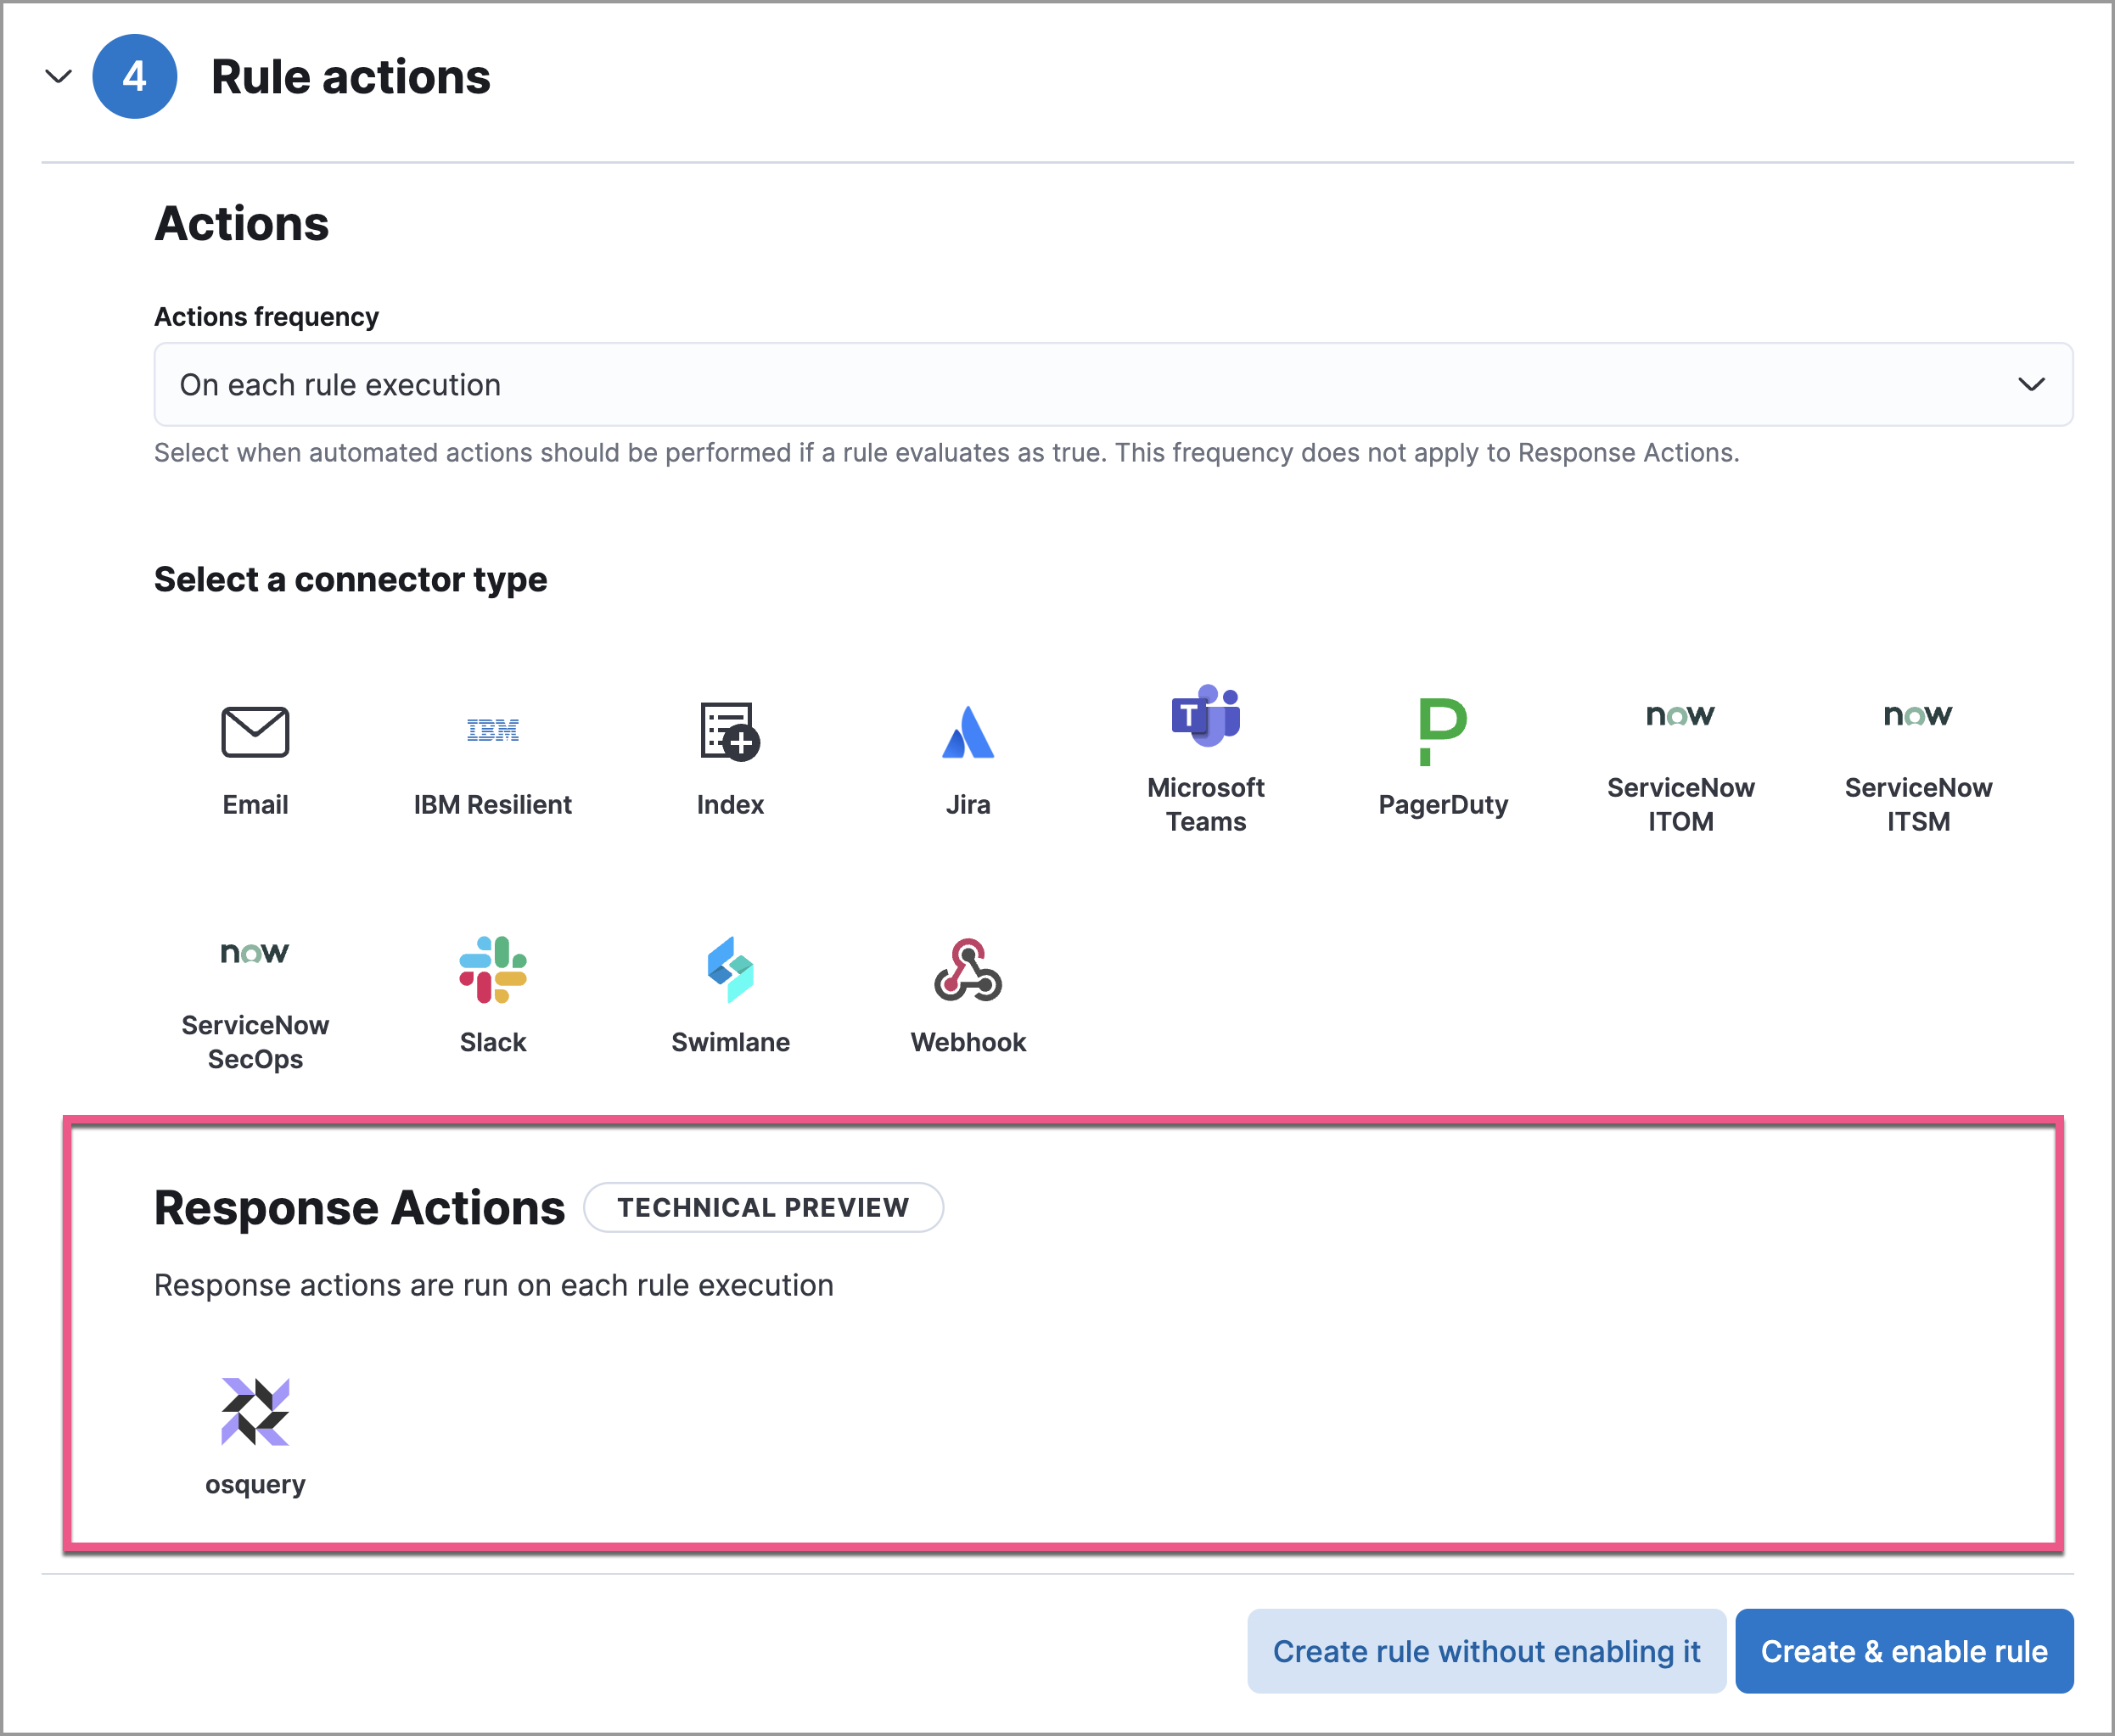
Task: Click the dropdown arrow in Actions frequency
Action: click(x=2031, y=385)
